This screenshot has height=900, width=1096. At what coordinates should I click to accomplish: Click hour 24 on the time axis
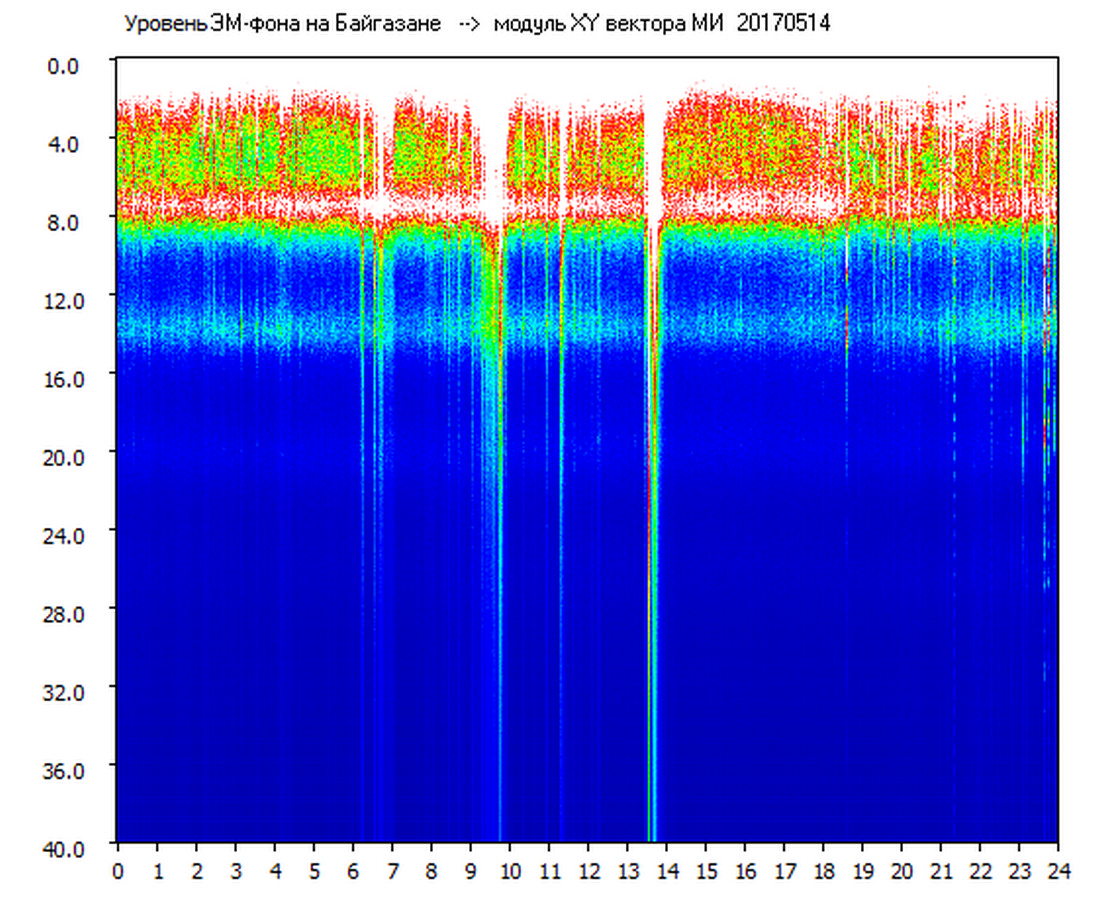pos(1058,871)
